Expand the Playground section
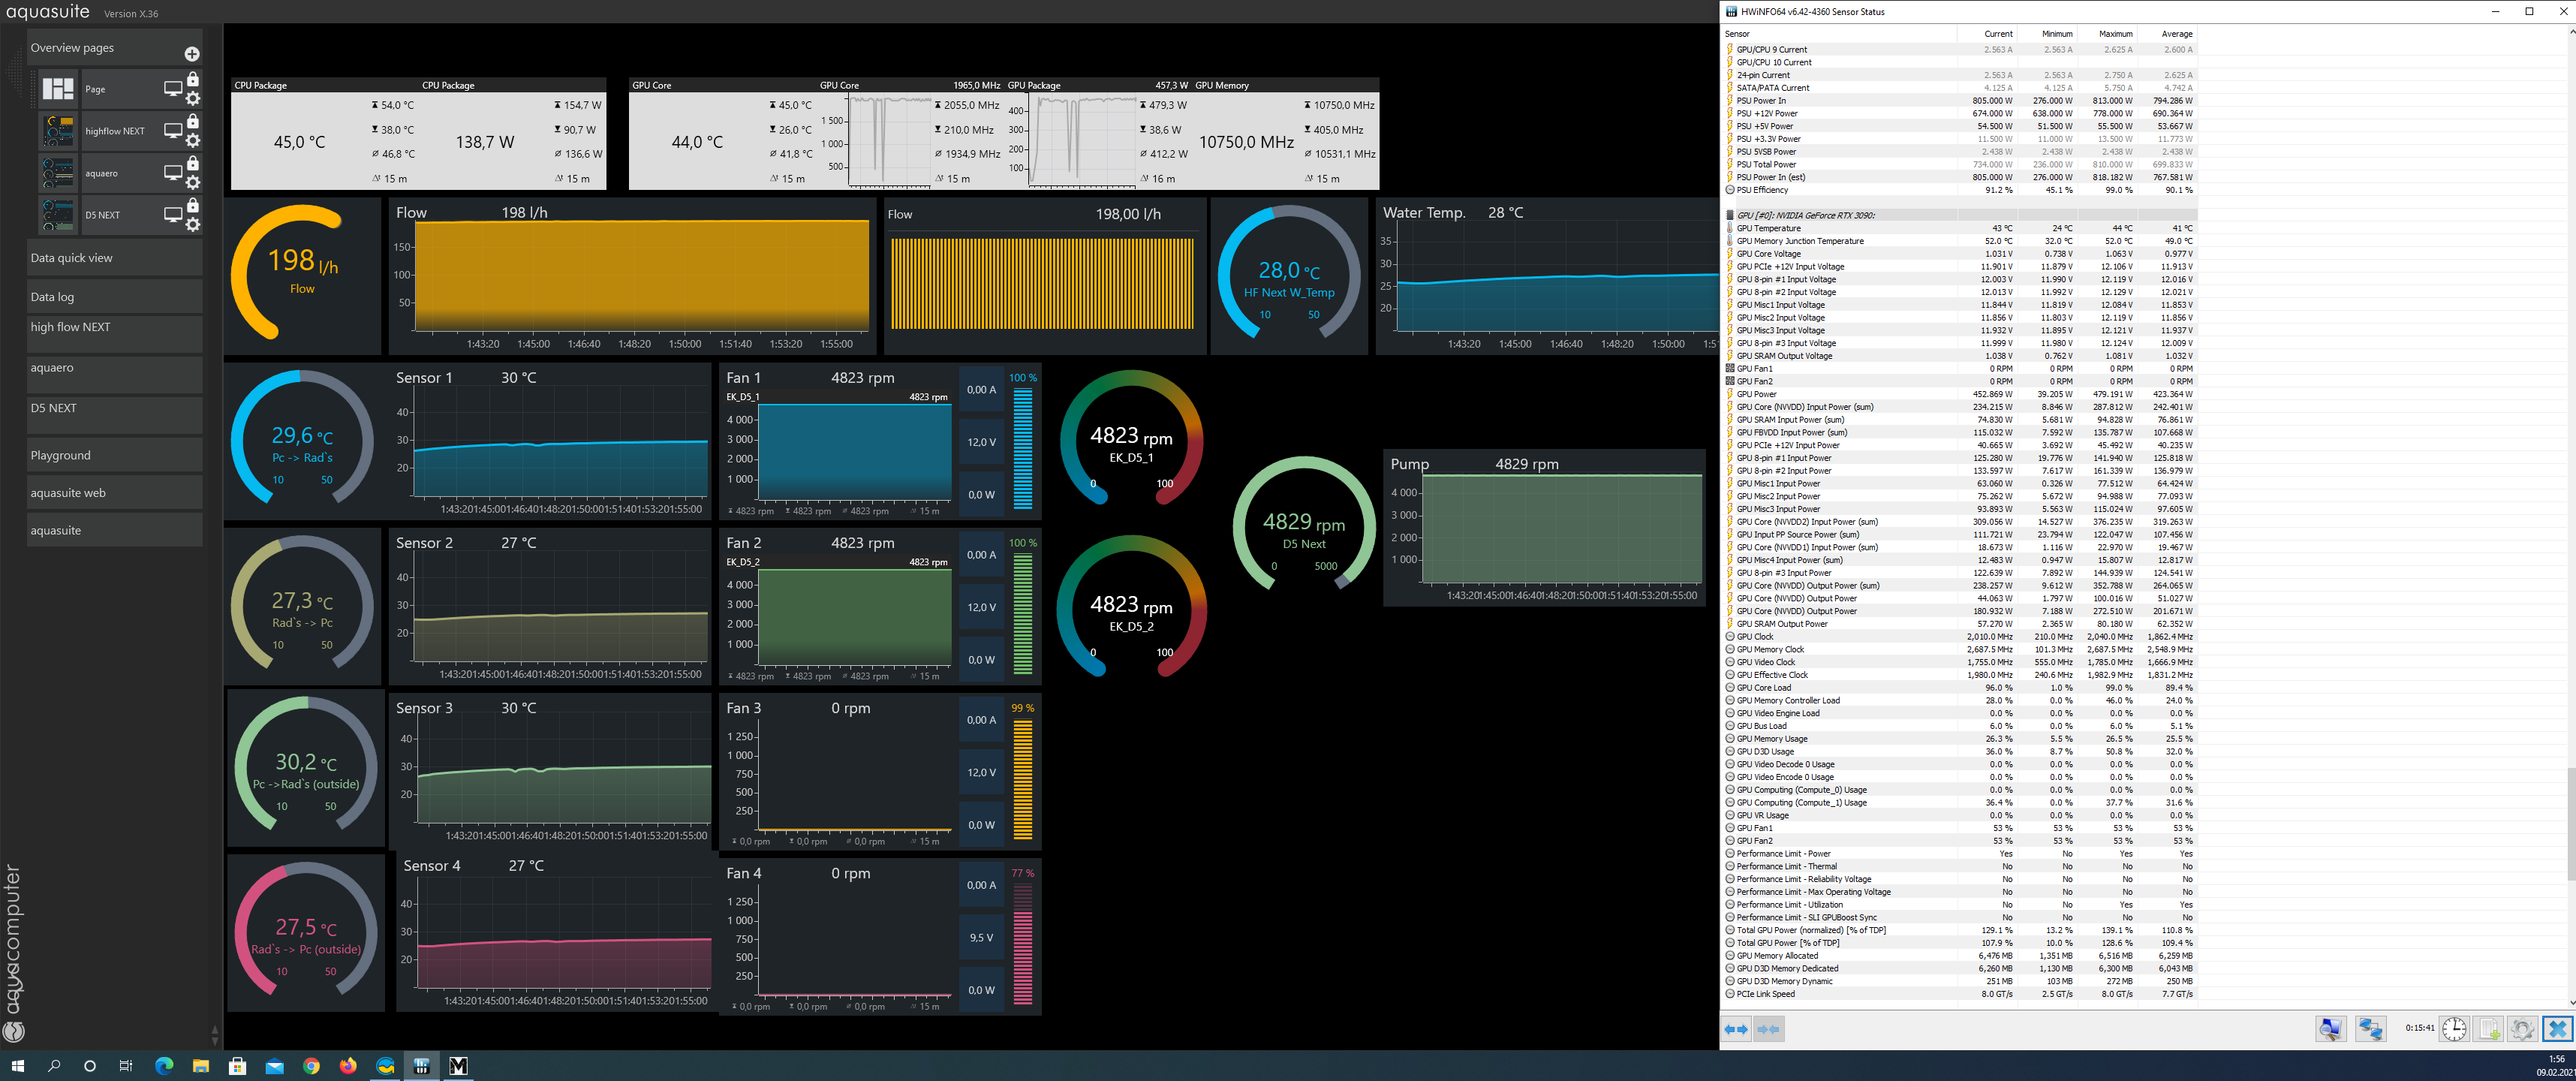Viewport: 2576px width, 1081px height. click(114, 455)
